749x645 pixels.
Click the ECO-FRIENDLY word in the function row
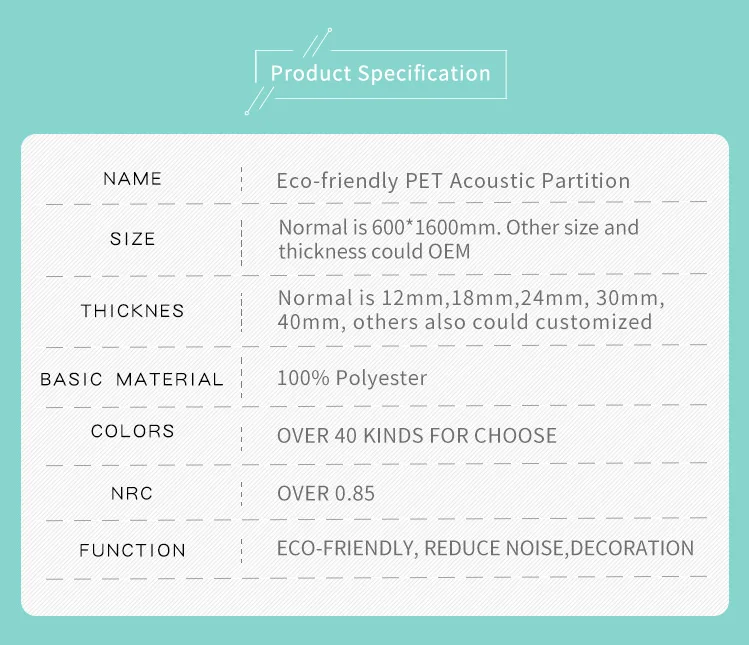click(345, 549)
